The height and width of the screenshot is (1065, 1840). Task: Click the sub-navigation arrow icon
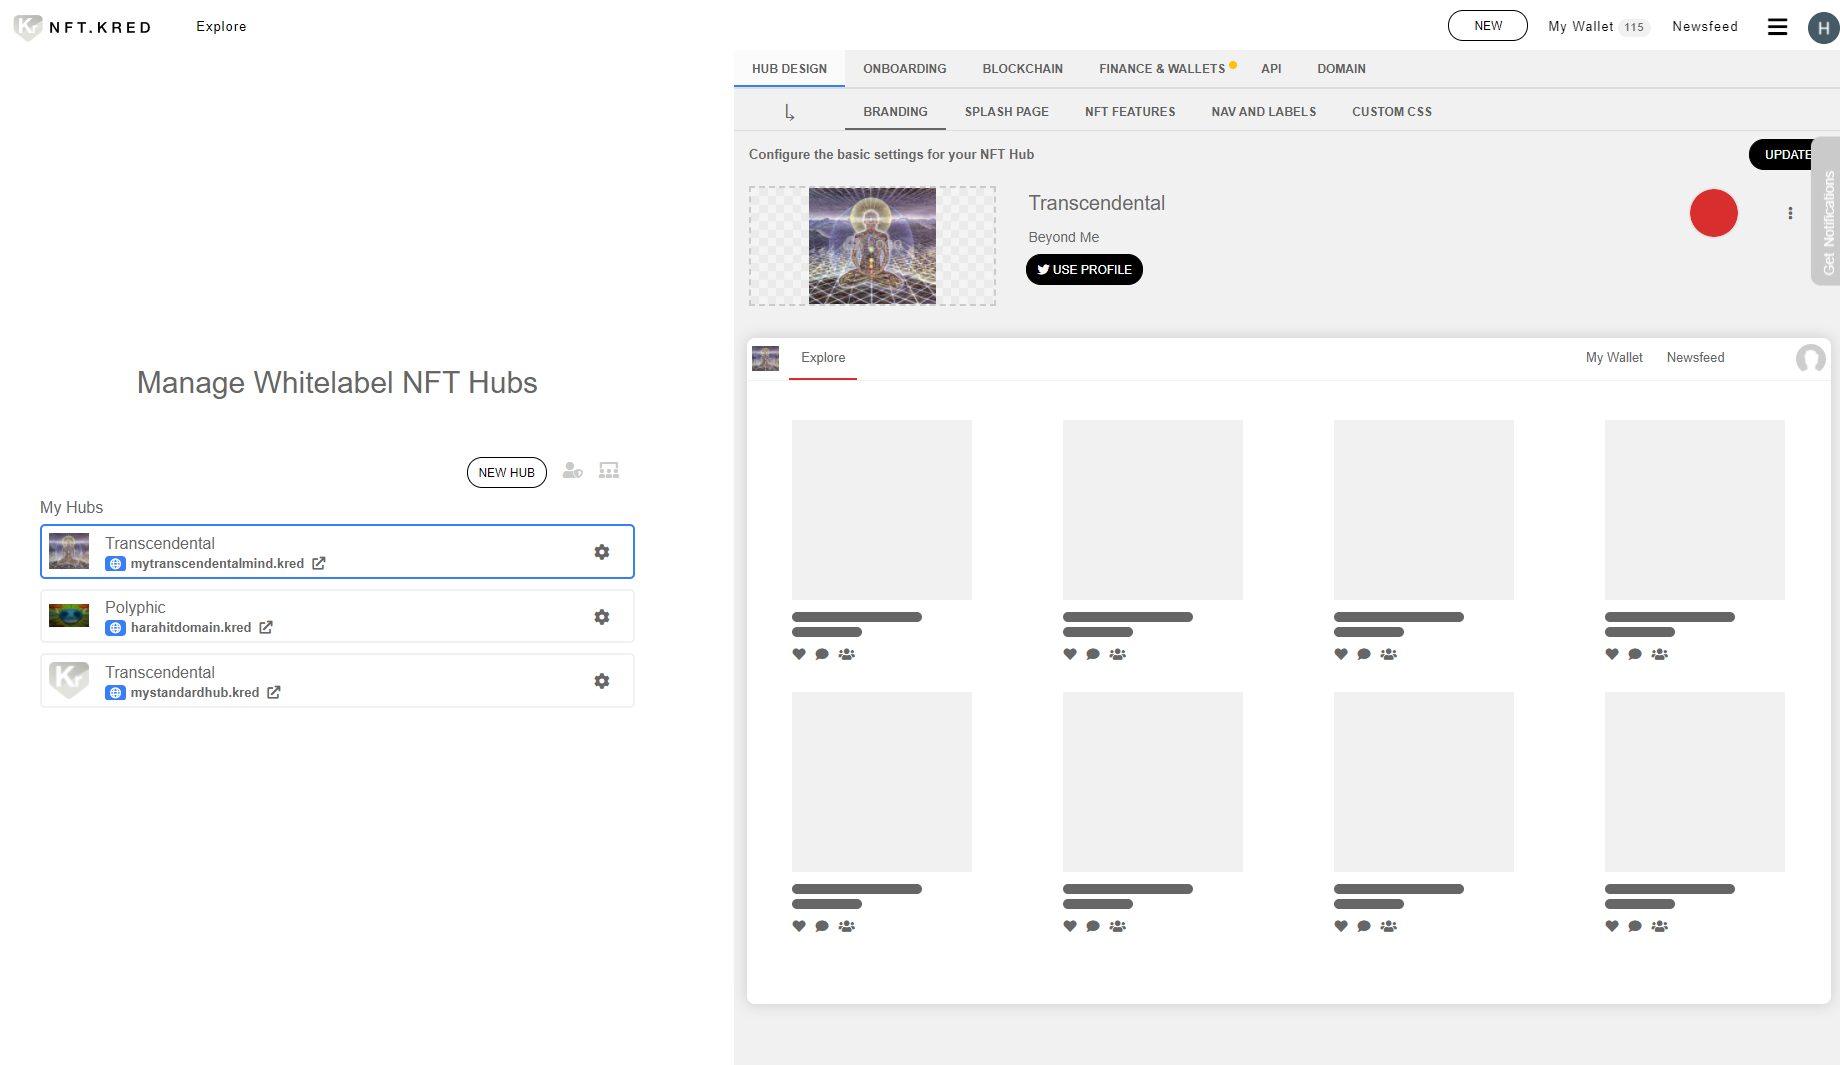[x=789, y=112]
